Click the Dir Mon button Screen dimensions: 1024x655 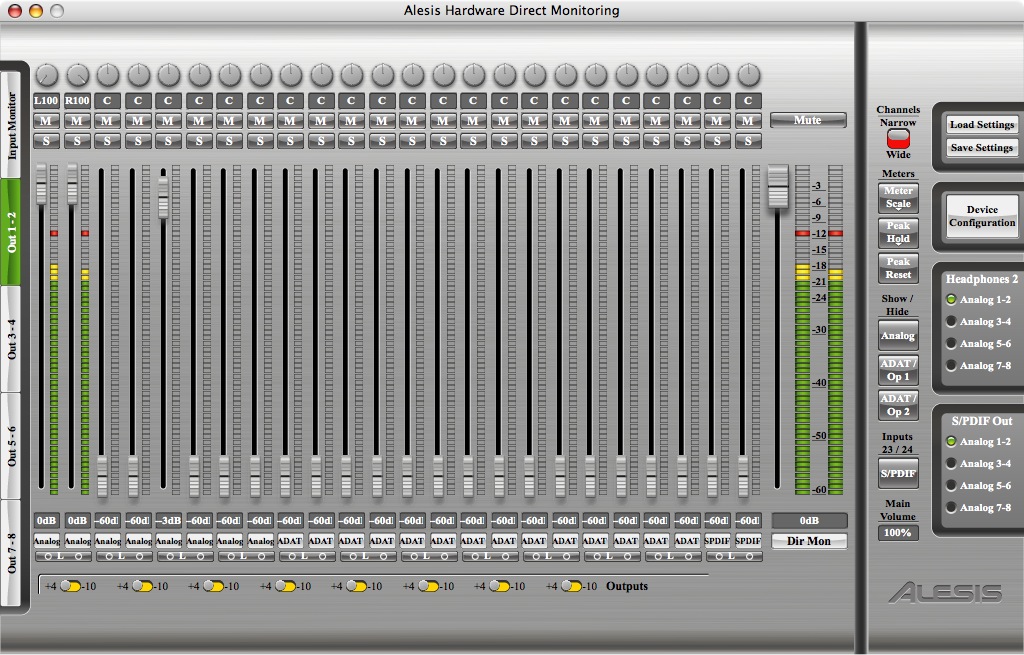coord(808,541)
